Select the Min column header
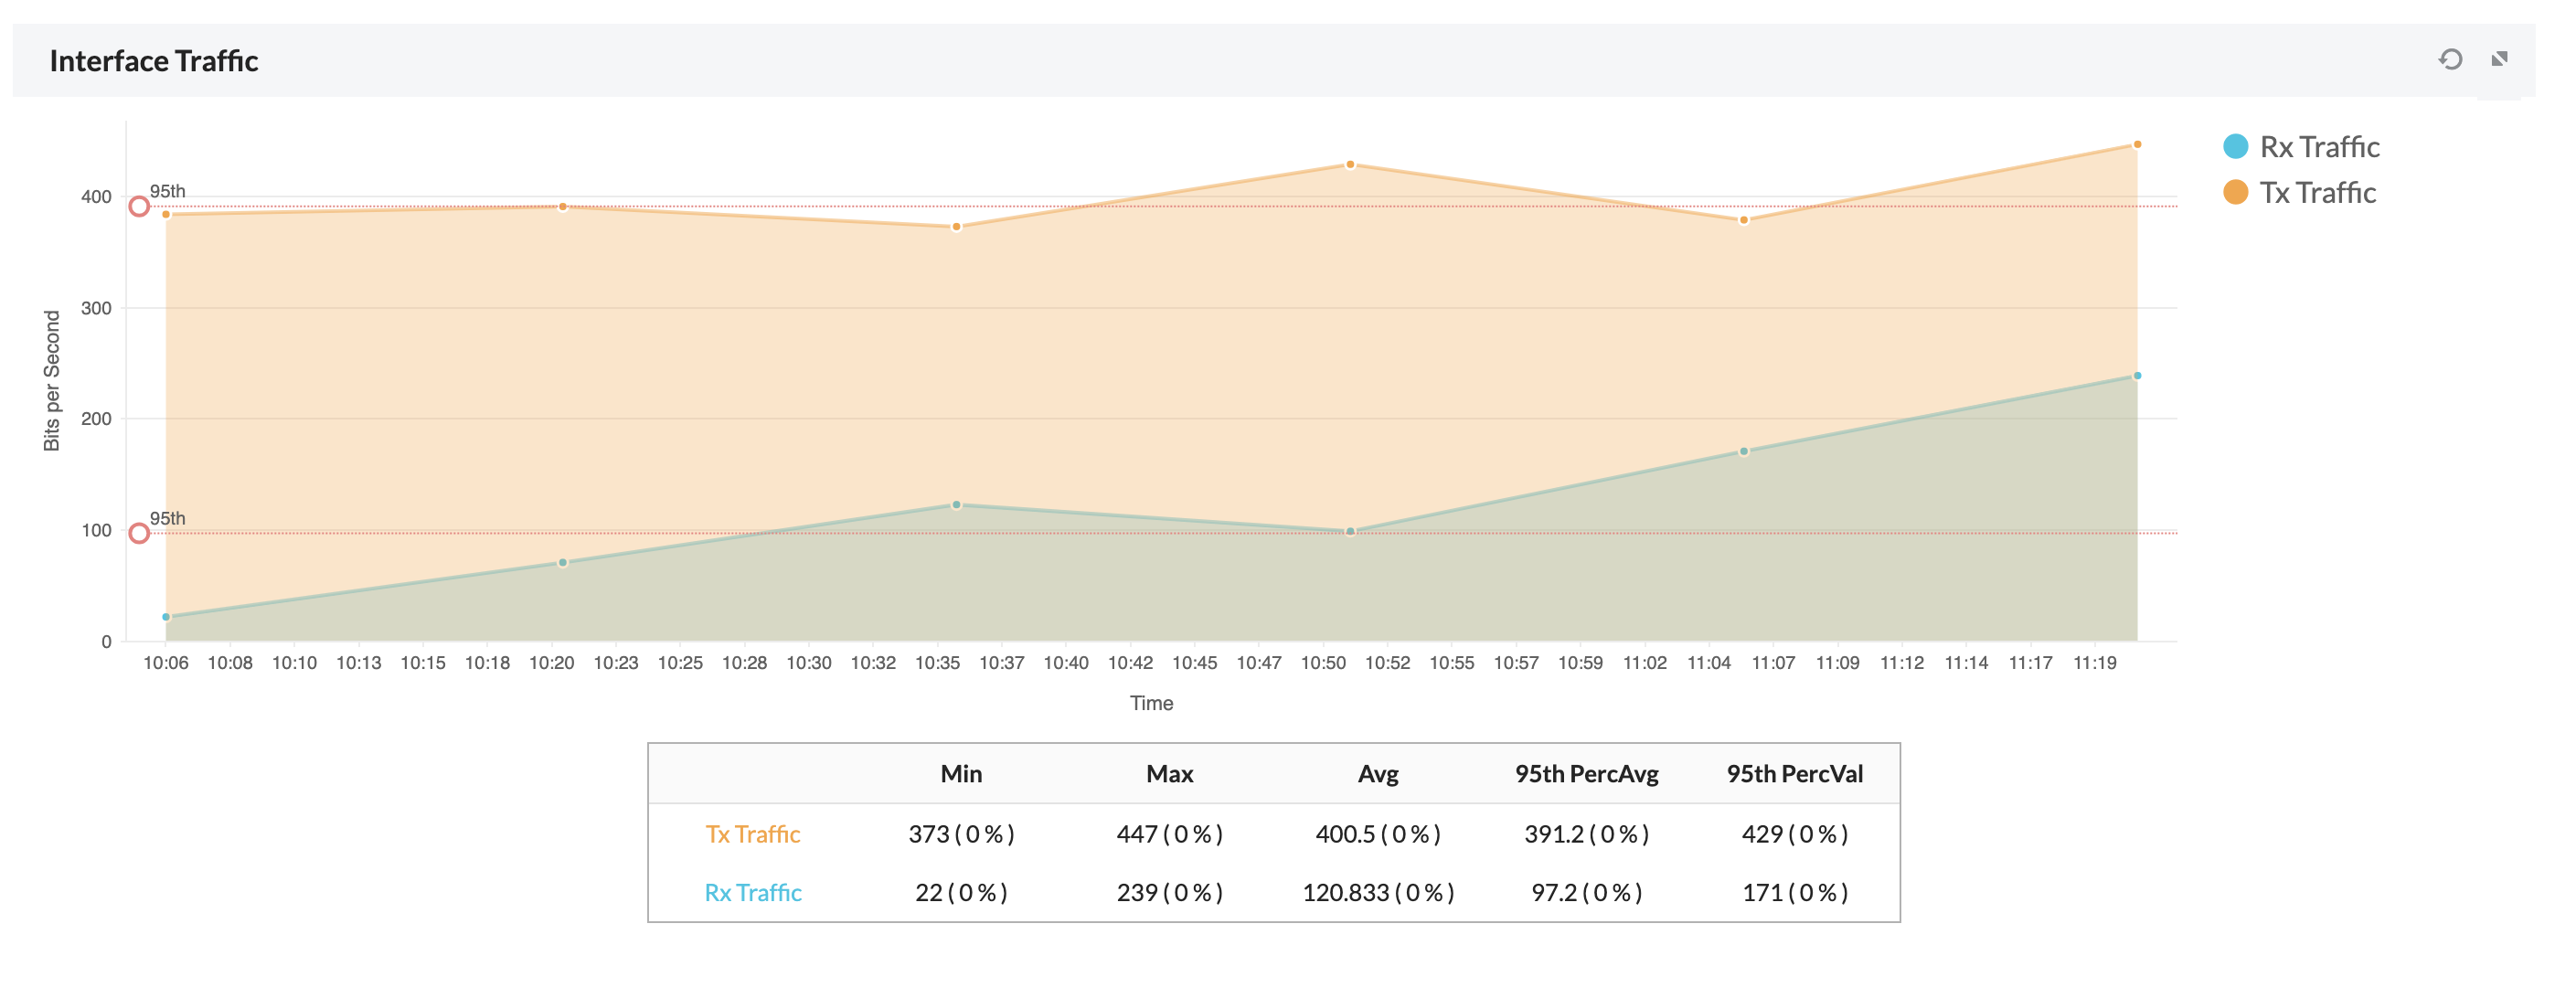 point(962,773)
